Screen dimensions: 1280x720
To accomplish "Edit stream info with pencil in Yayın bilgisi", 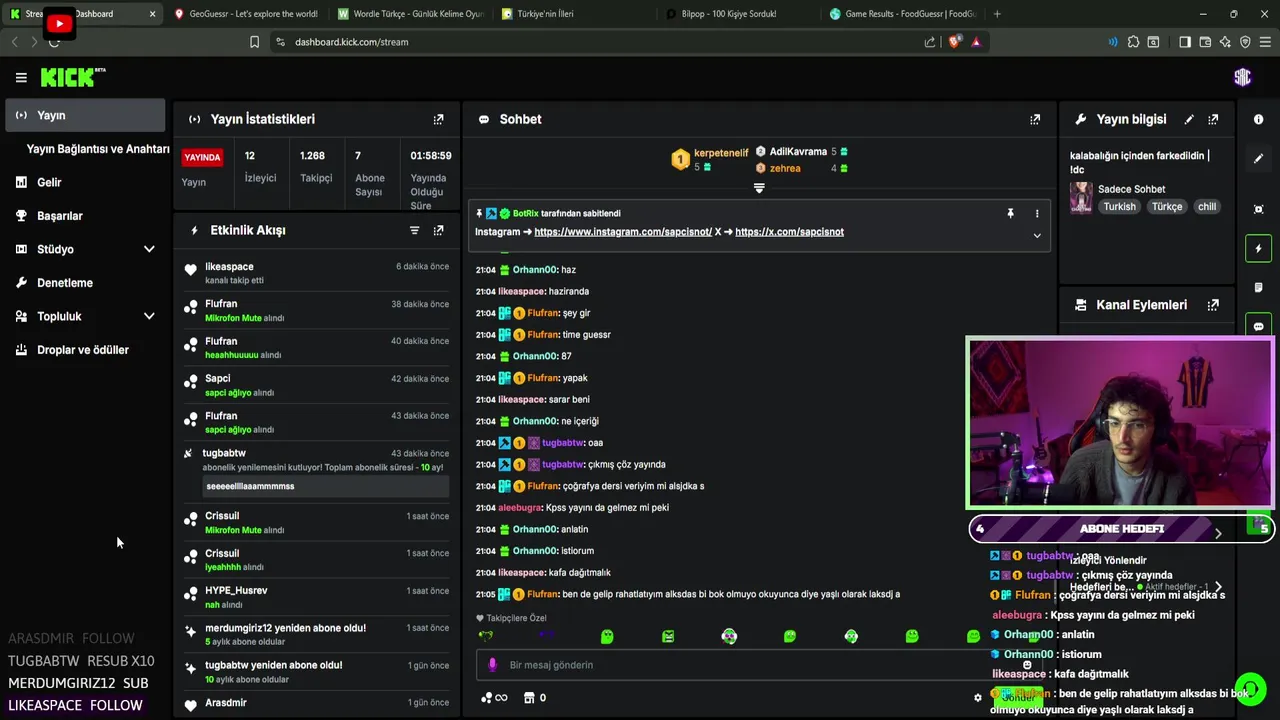I will click(1189, 119).
